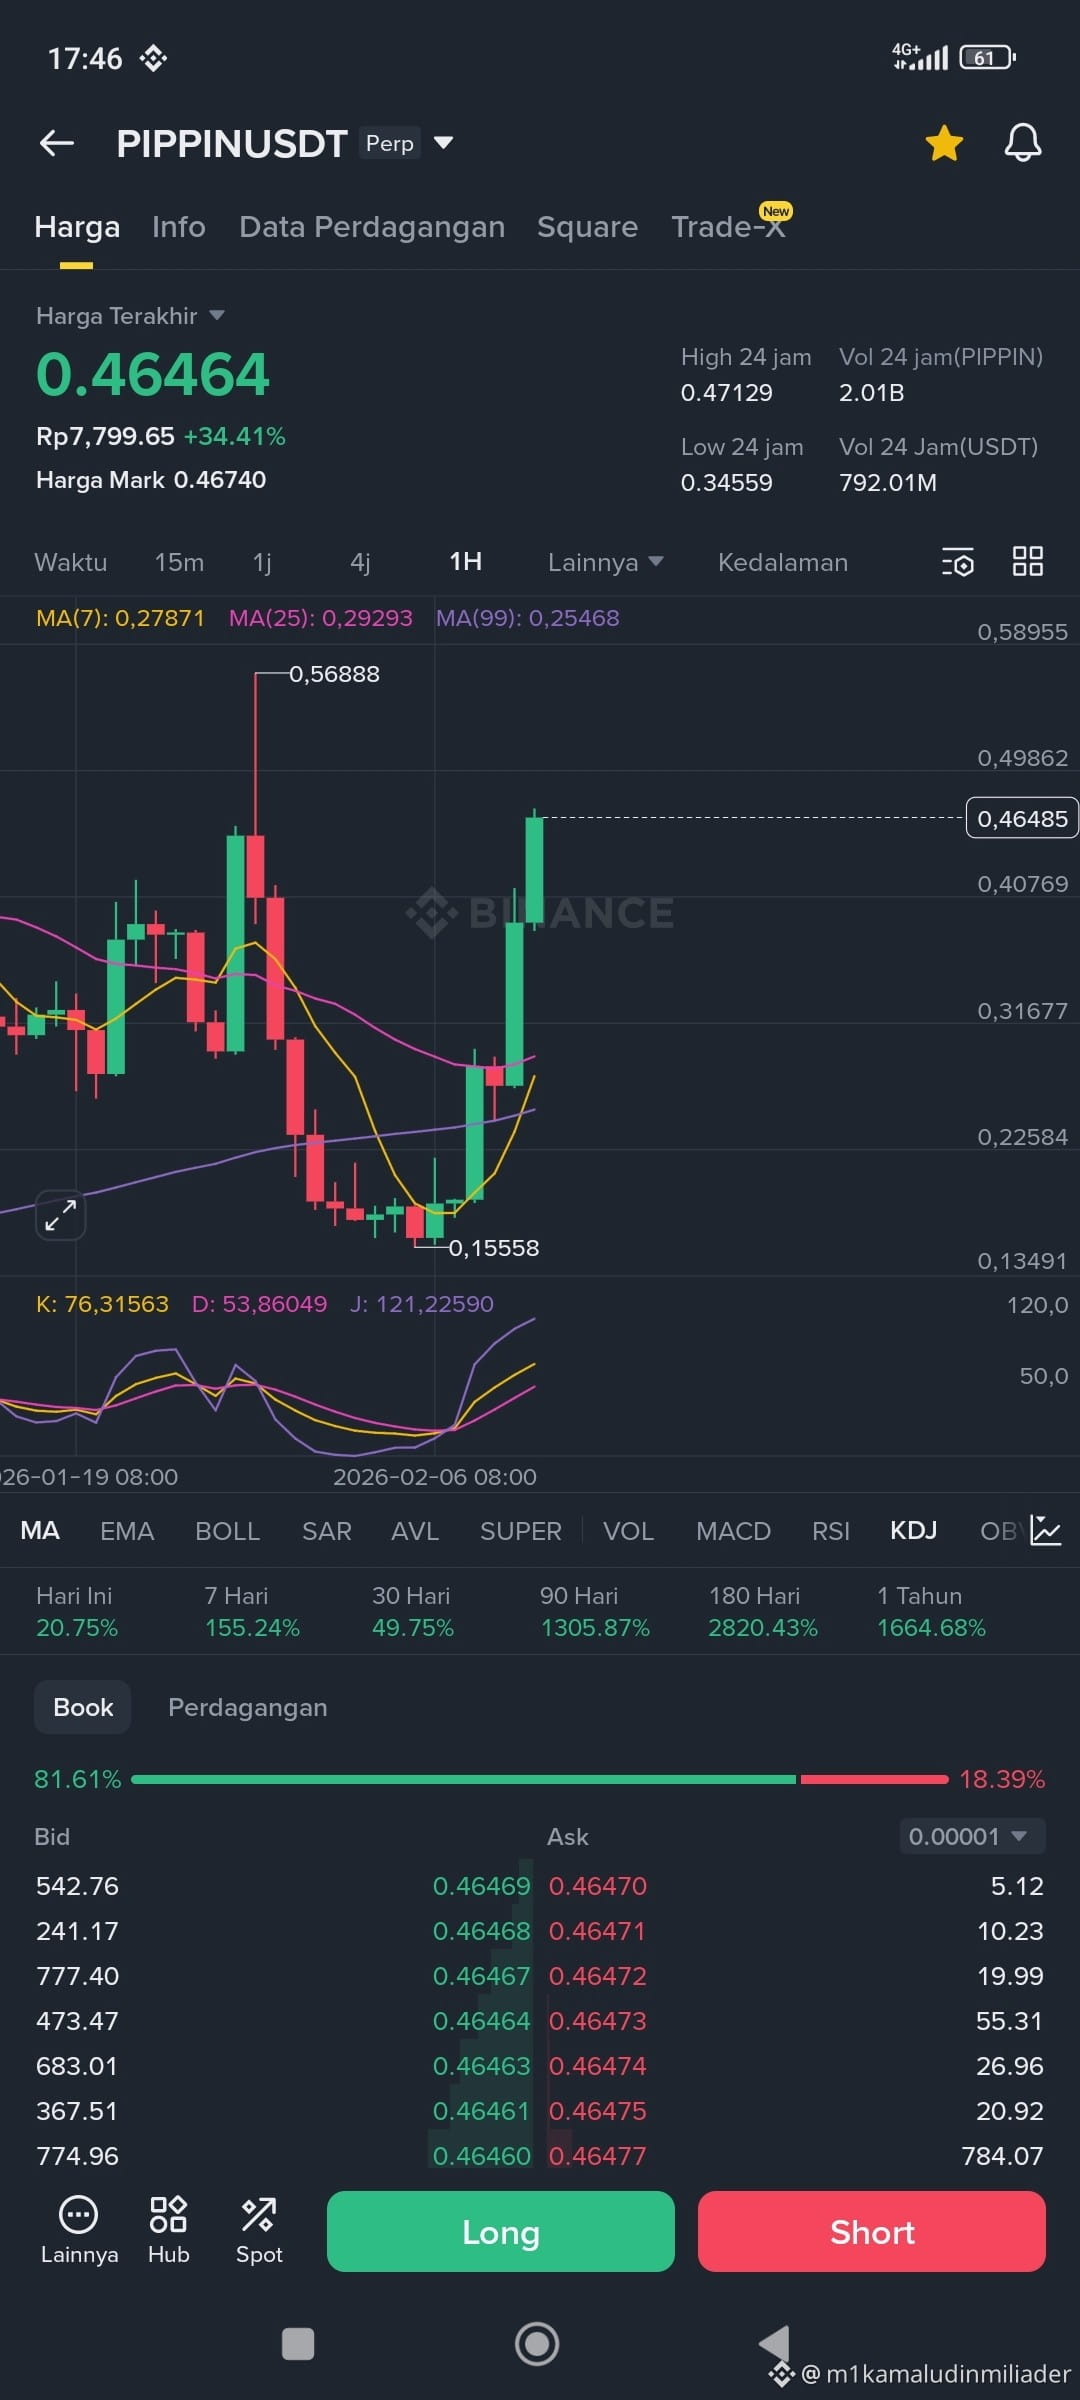Open Lainnya menu icon at bottom
Viewport: 1080px width, 2400px height.
[x=79, y=2231]
